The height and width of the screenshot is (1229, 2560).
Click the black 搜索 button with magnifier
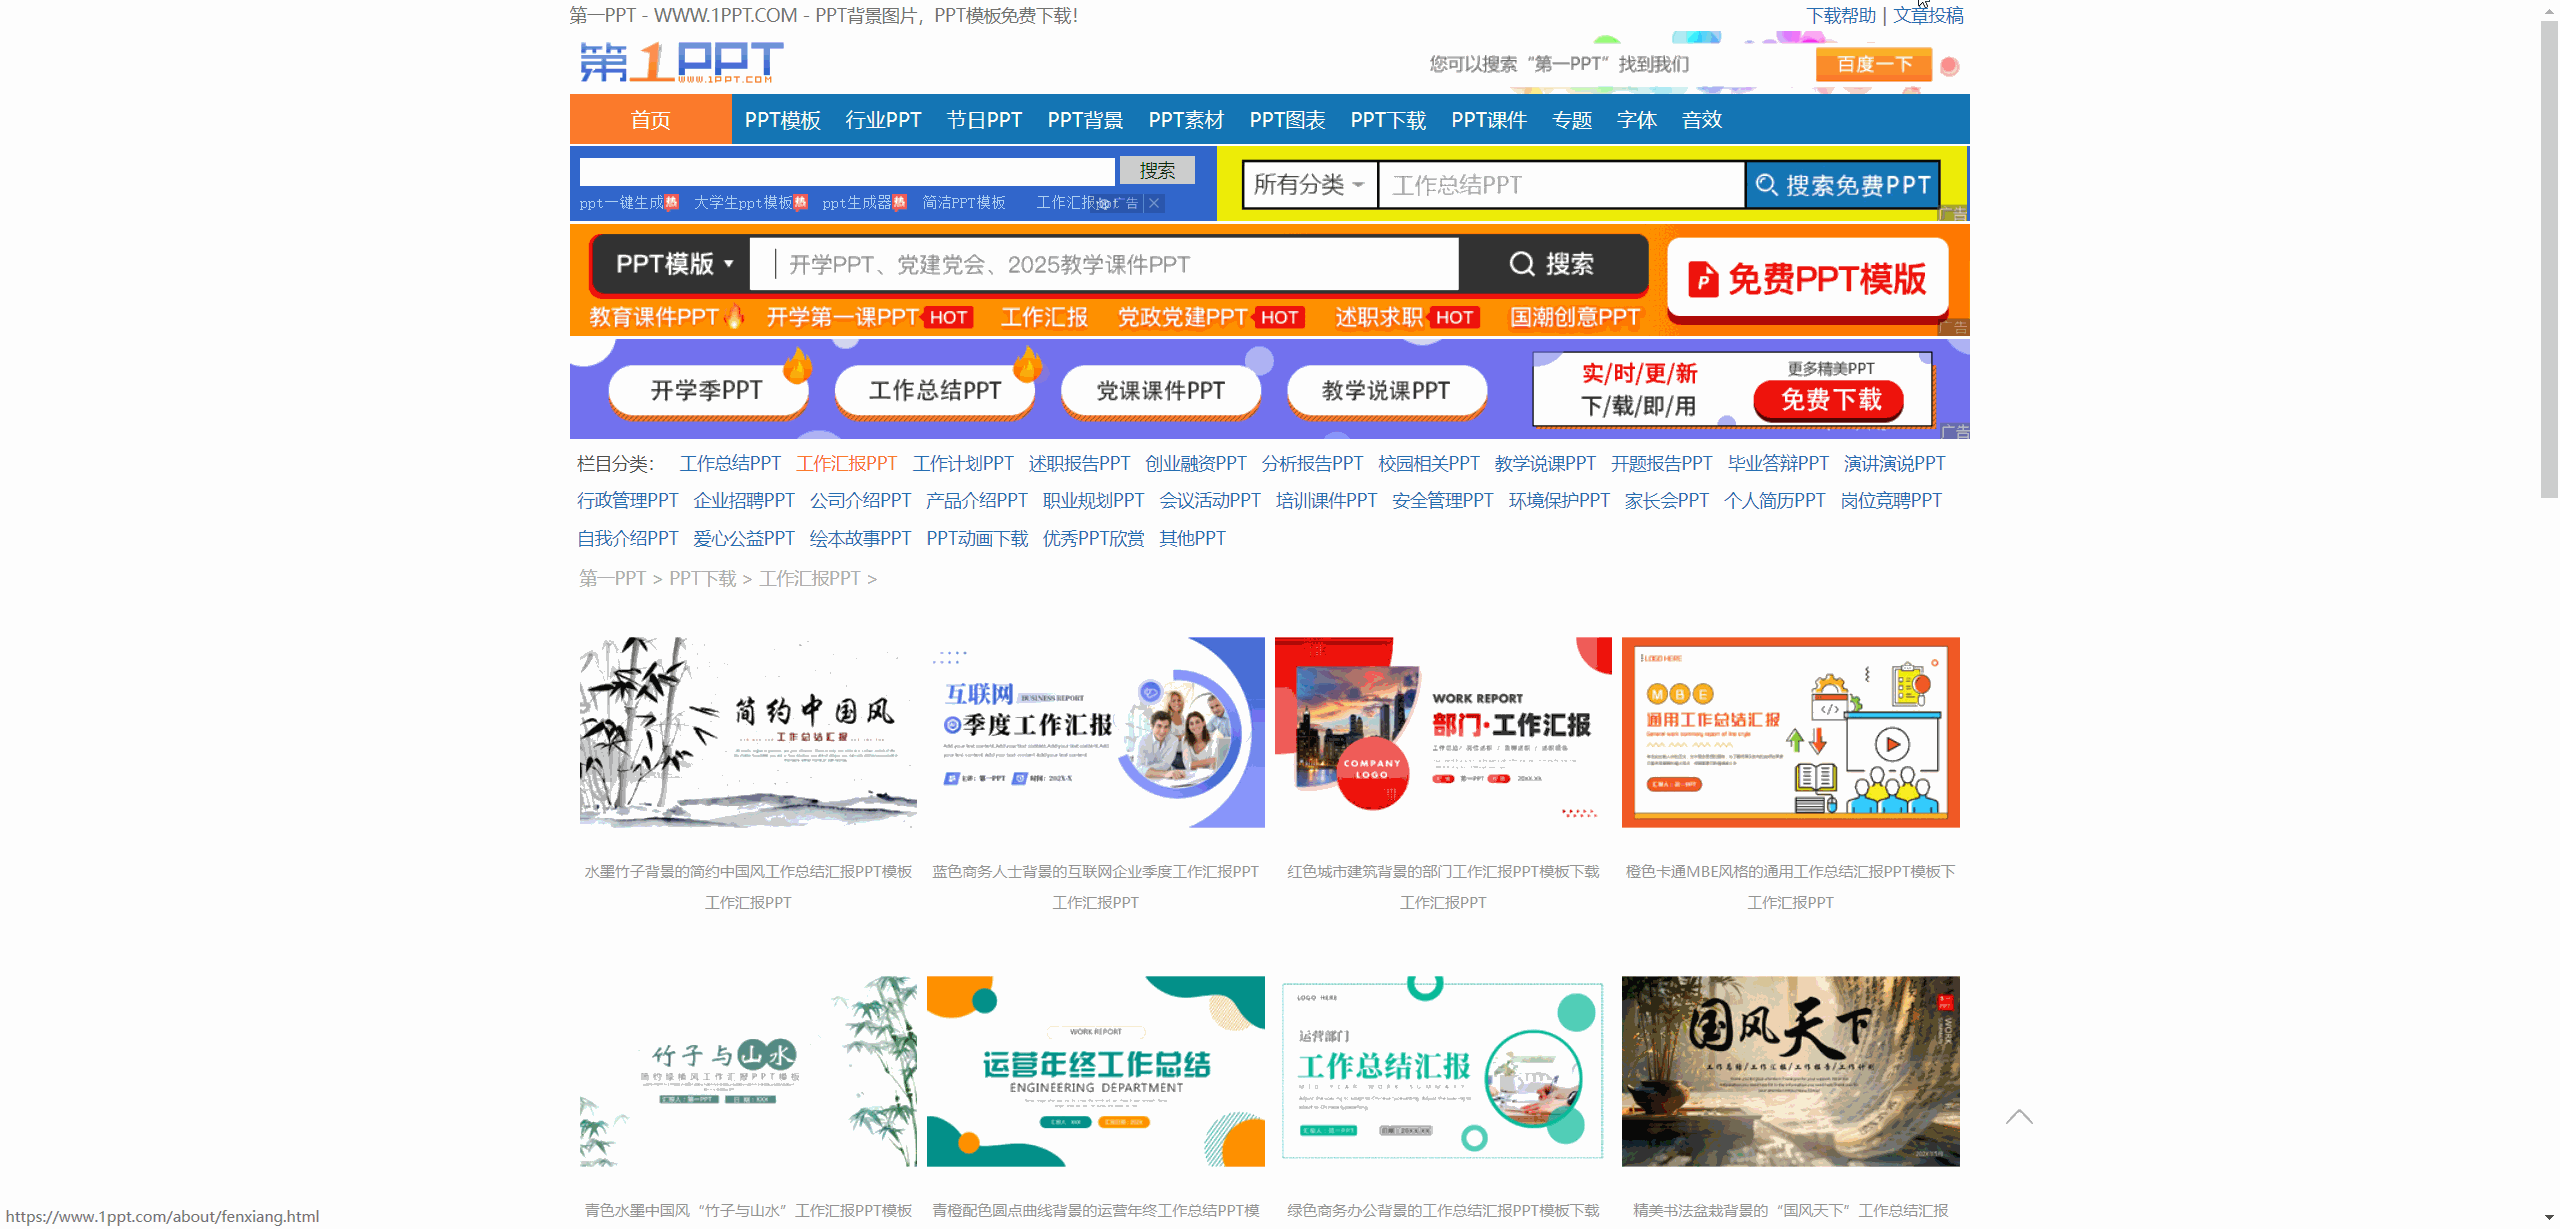1552,264
